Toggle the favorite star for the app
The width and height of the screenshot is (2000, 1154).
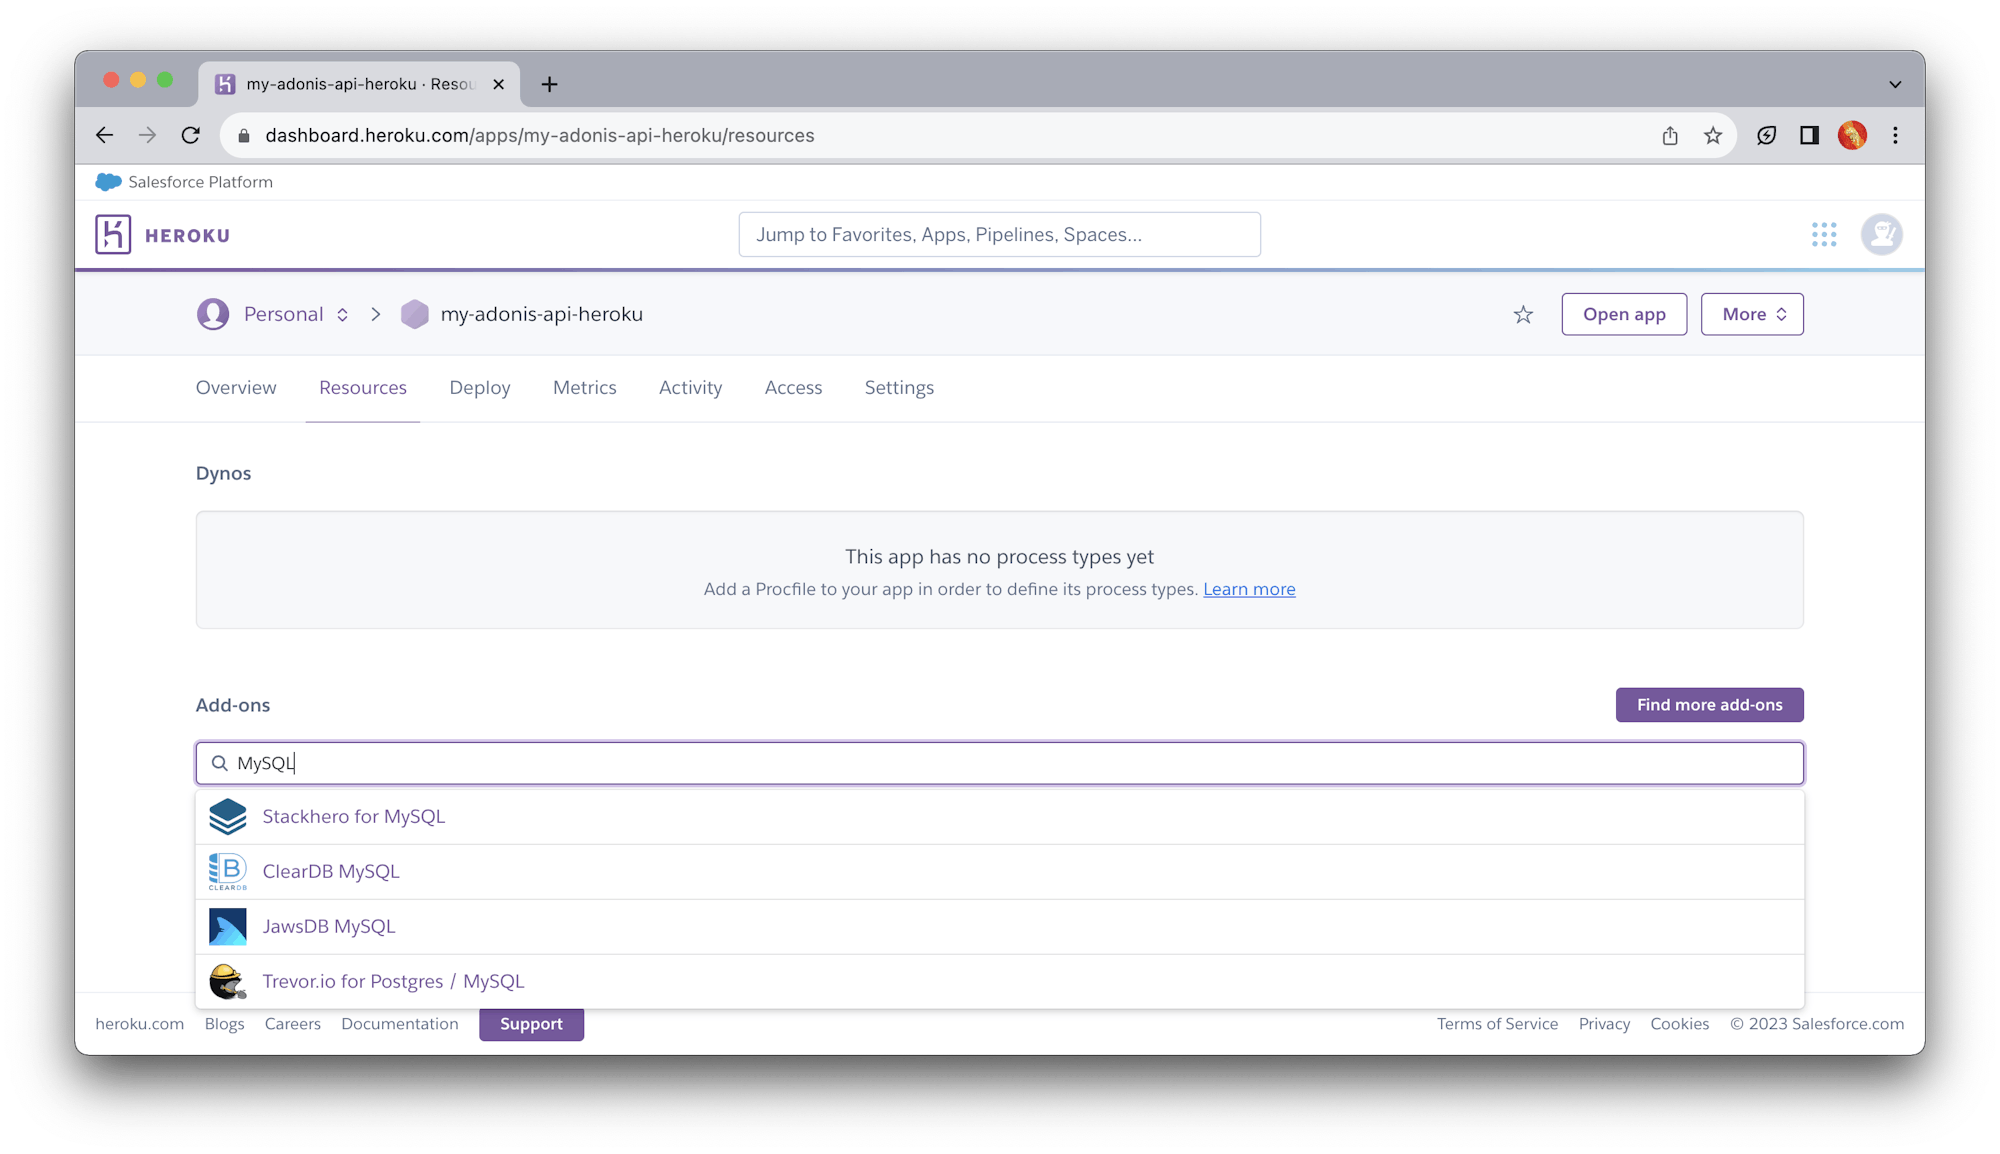tap(1523, 313)
